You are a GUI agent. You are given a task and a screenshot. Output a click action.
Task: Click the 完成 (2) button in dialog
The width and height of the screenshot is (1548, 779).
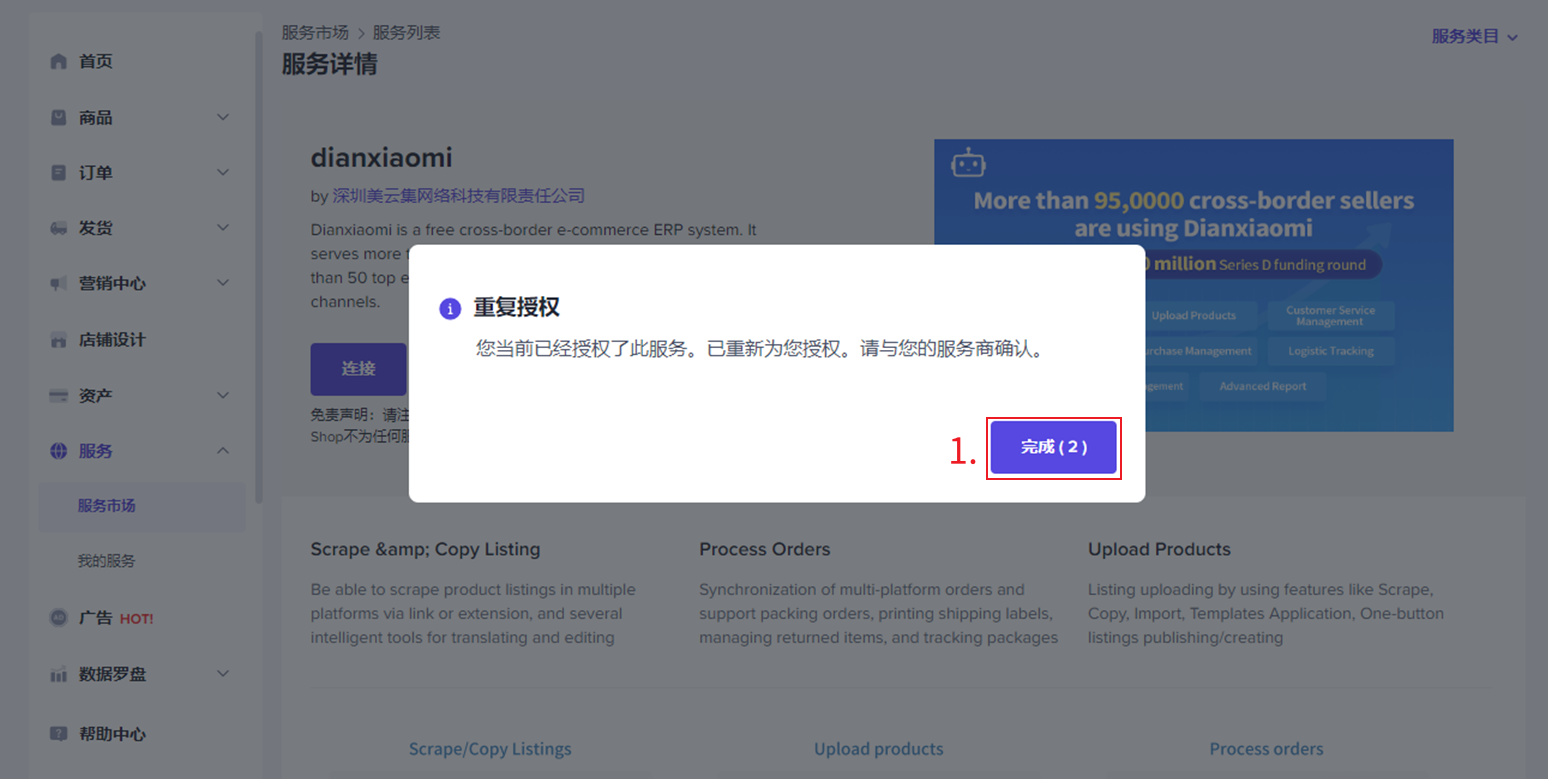click(1053, 447)
